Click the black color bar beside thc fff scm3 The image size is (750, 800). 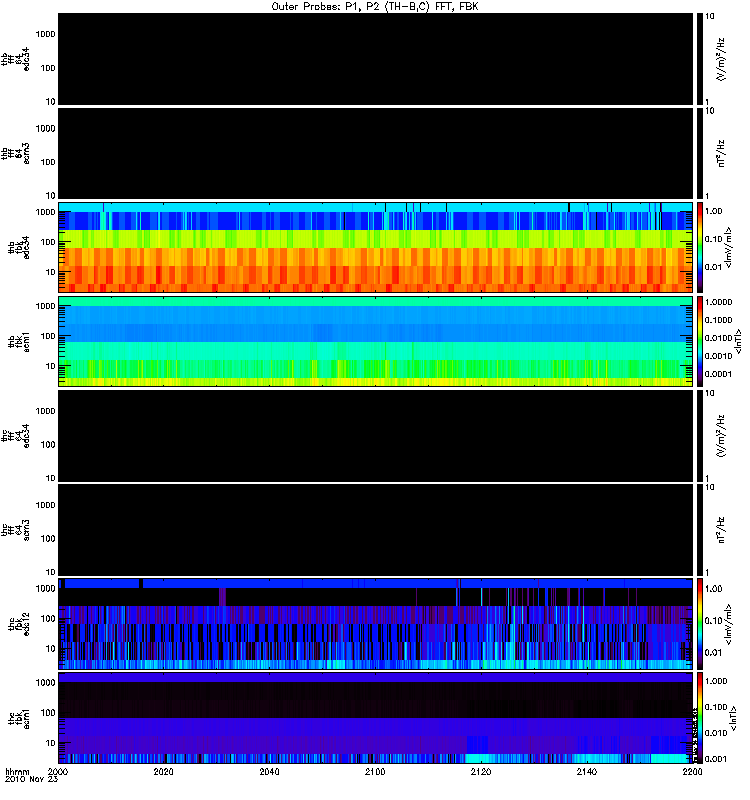[x=699, y=530]
